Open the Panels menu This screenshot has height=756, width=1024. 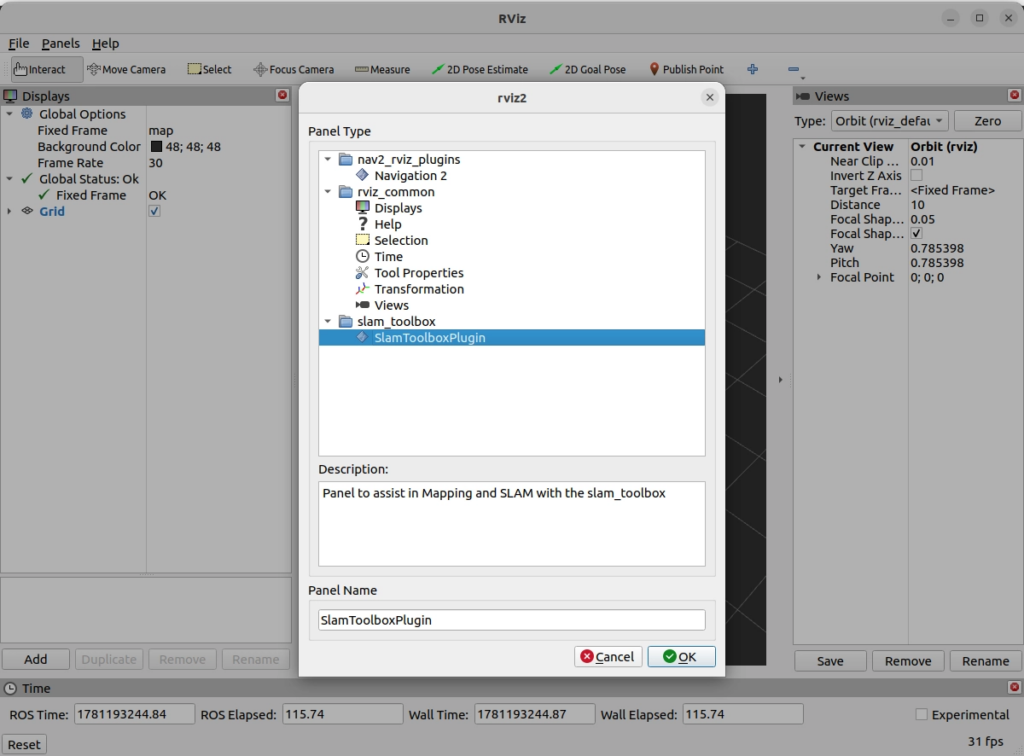click(x=60, y=43)
